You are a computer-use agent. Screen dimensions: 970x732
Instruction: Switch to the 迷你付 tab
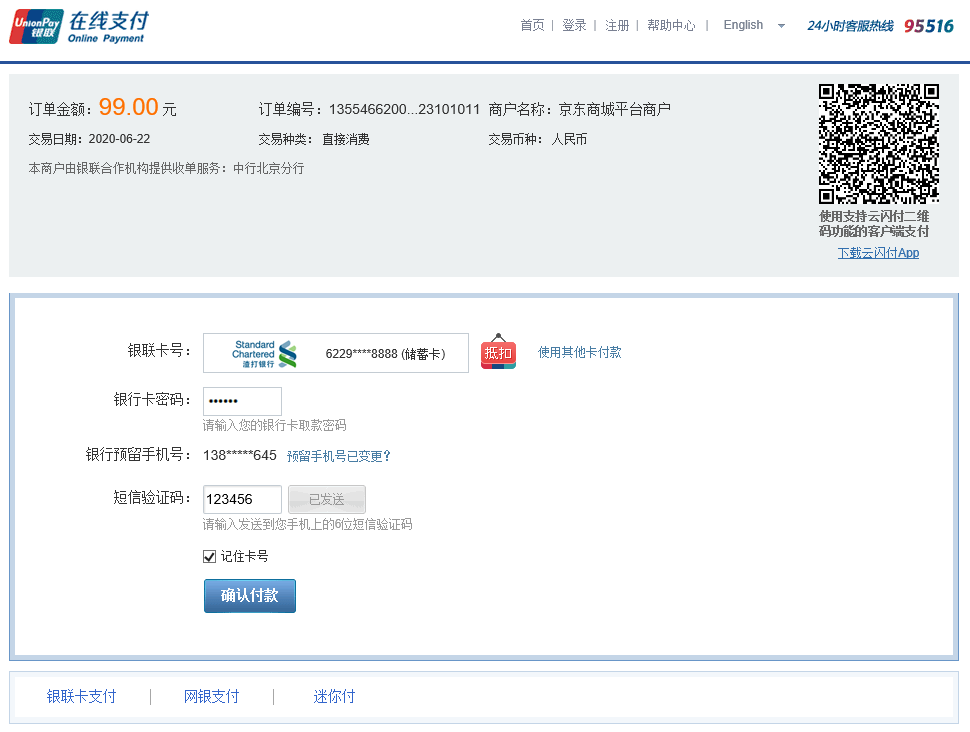tap(334, 697)
